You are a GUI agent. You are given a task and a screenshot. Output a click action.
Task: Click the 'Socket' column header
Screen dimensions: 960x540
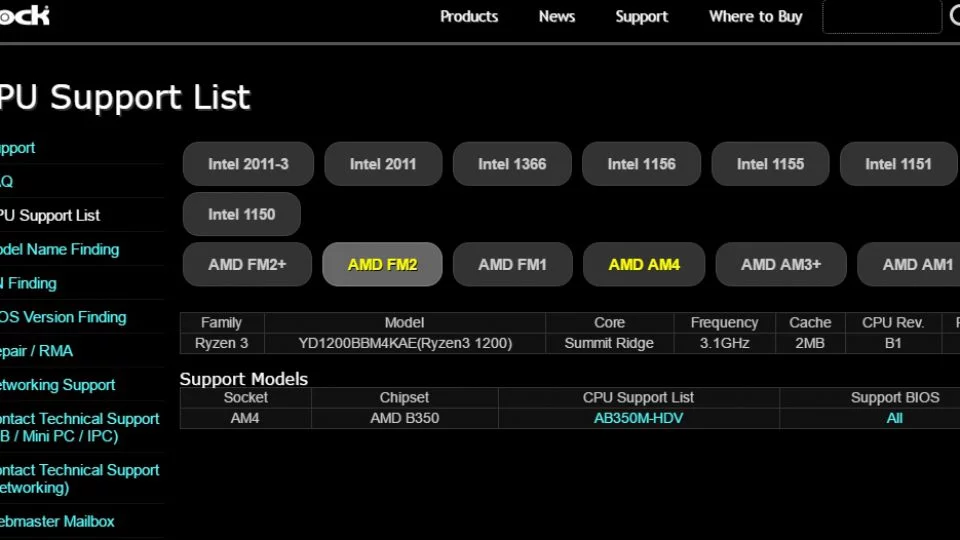(246, 397)
